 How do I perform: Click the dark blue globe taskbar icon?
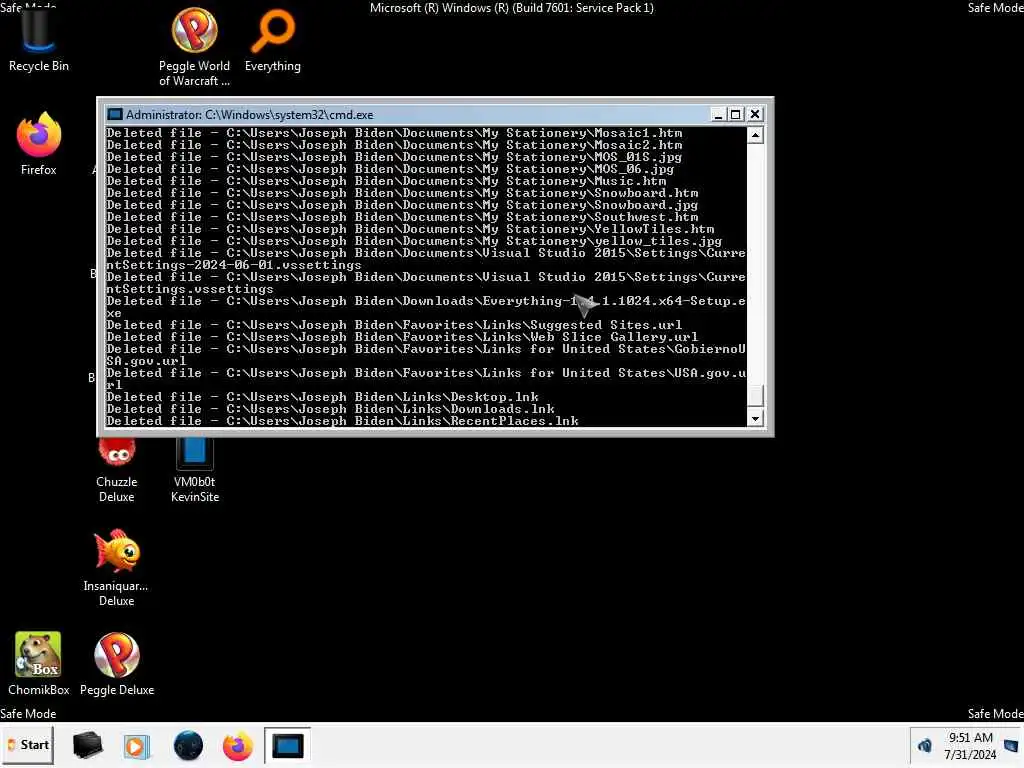click(188, 745)
